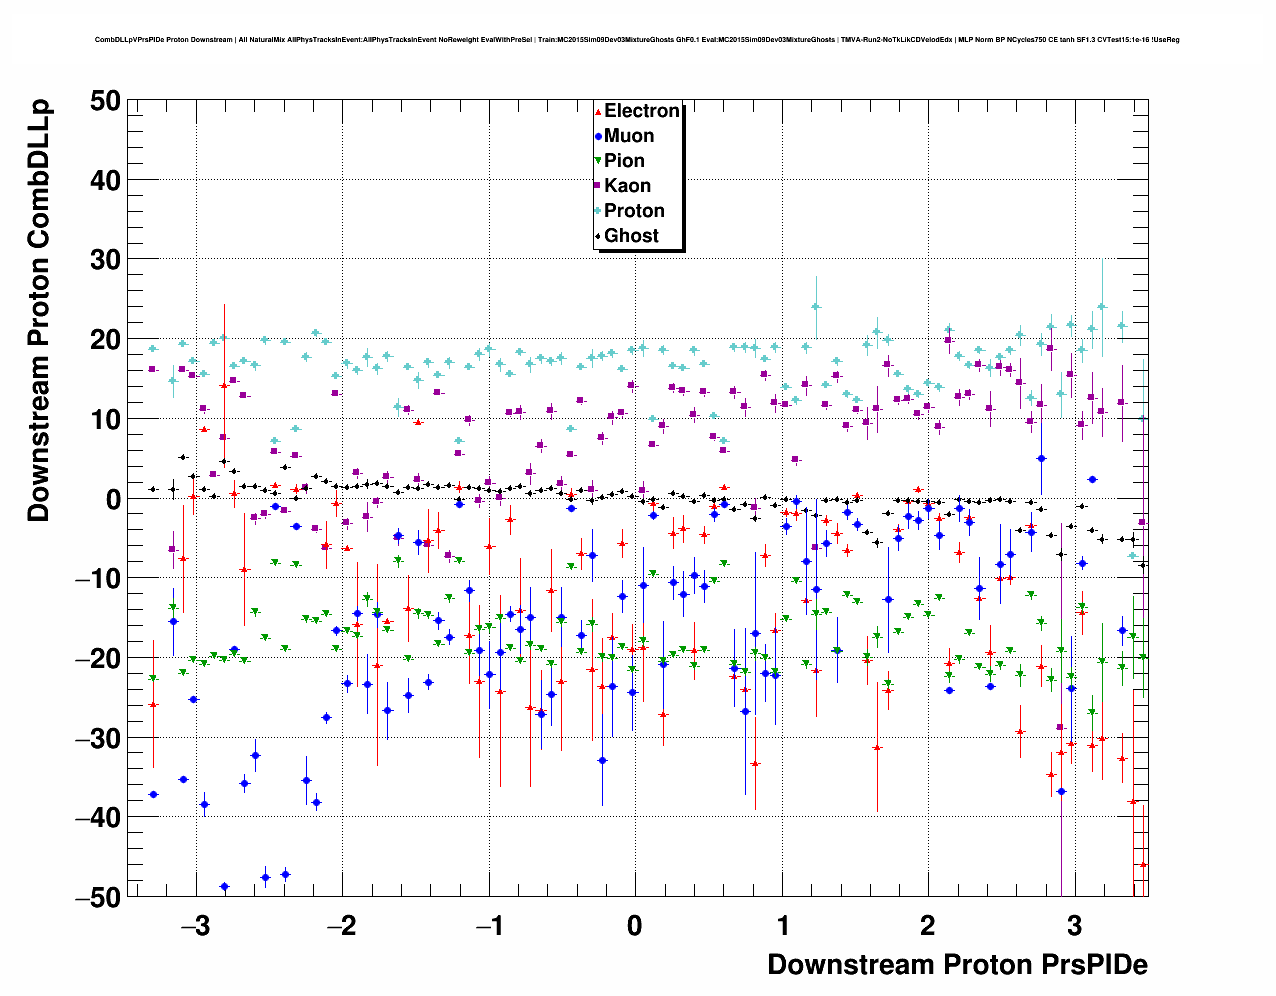The width and height of the screenshot is (1276, 996).
Task: Click the small plot title text at top
Action: tap(637, 40)
